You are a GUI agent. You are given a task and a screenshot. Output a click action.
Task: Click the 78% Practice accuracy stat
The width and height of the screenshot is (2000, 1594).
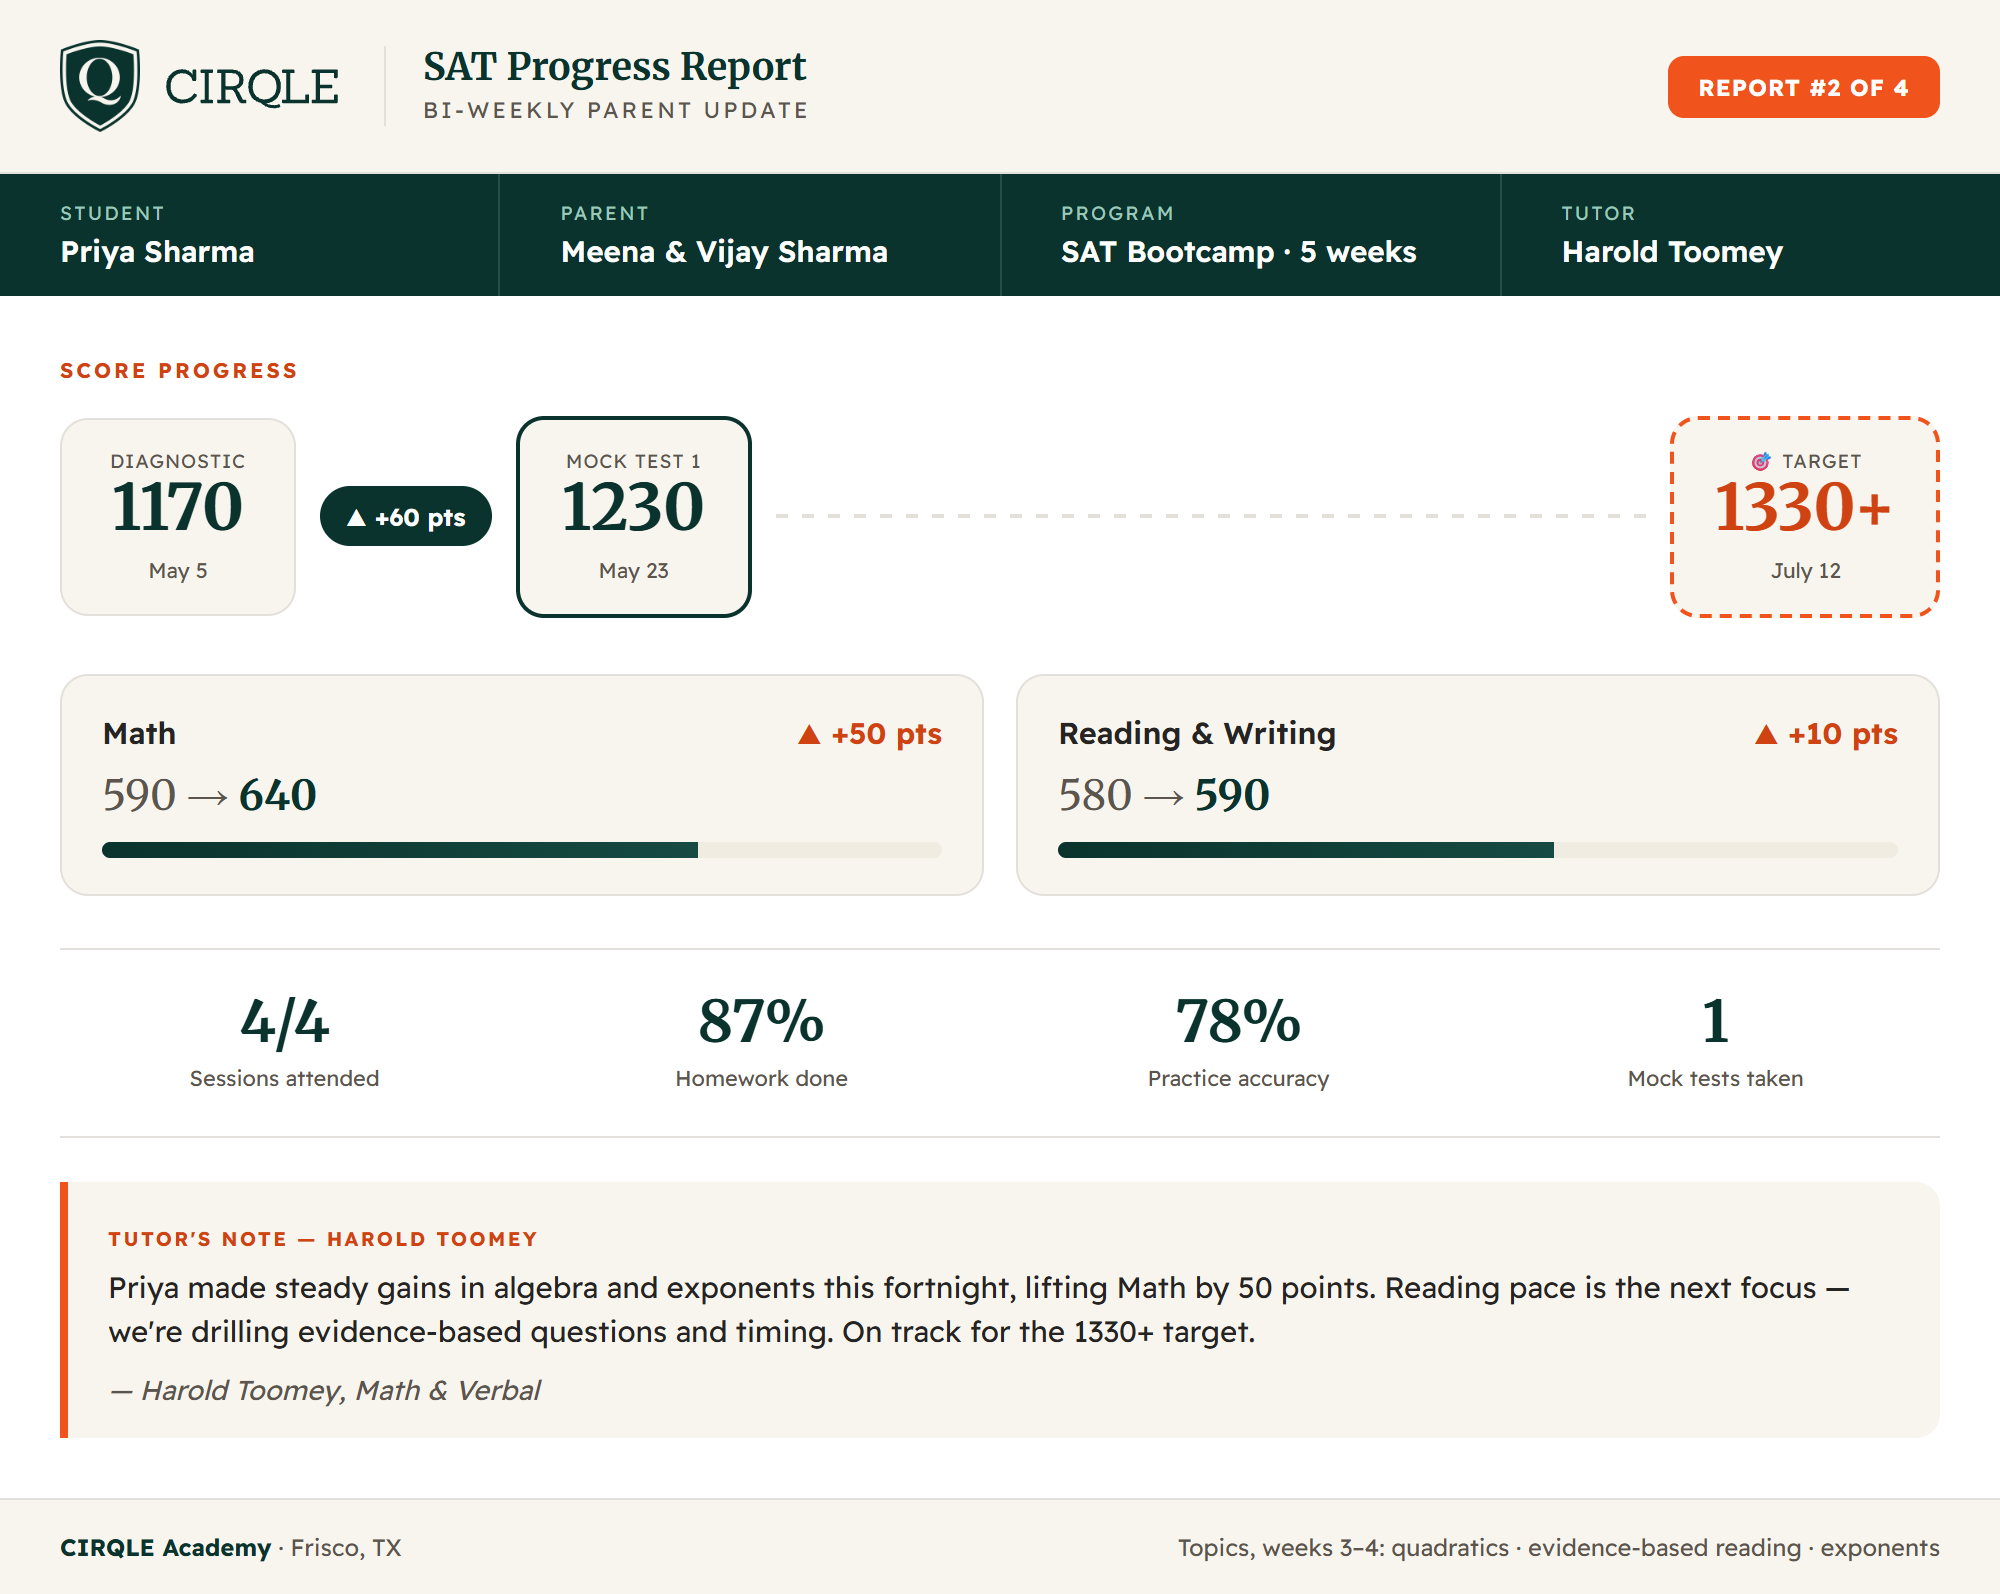pos(1238,1042)
